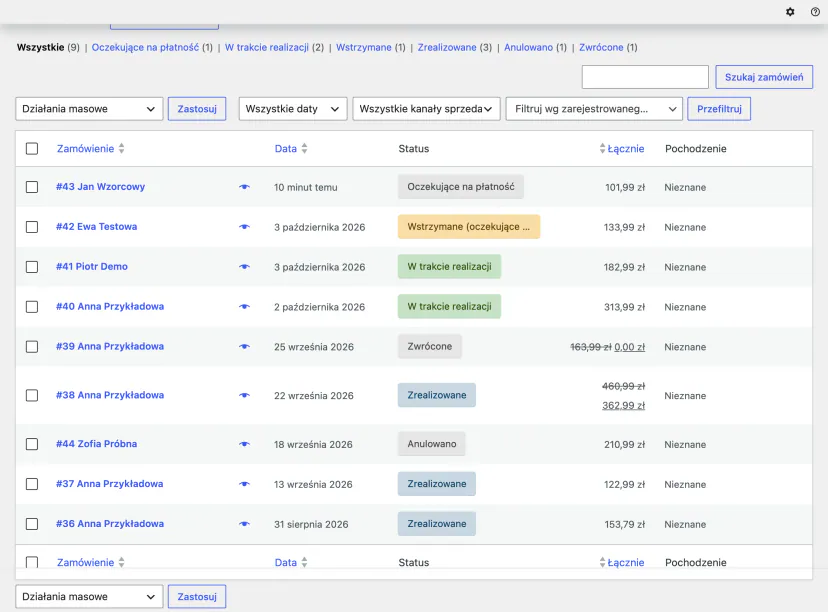Sort arrows next to top Łącznie header
This screenshot has width=828, height=612.
602,148
